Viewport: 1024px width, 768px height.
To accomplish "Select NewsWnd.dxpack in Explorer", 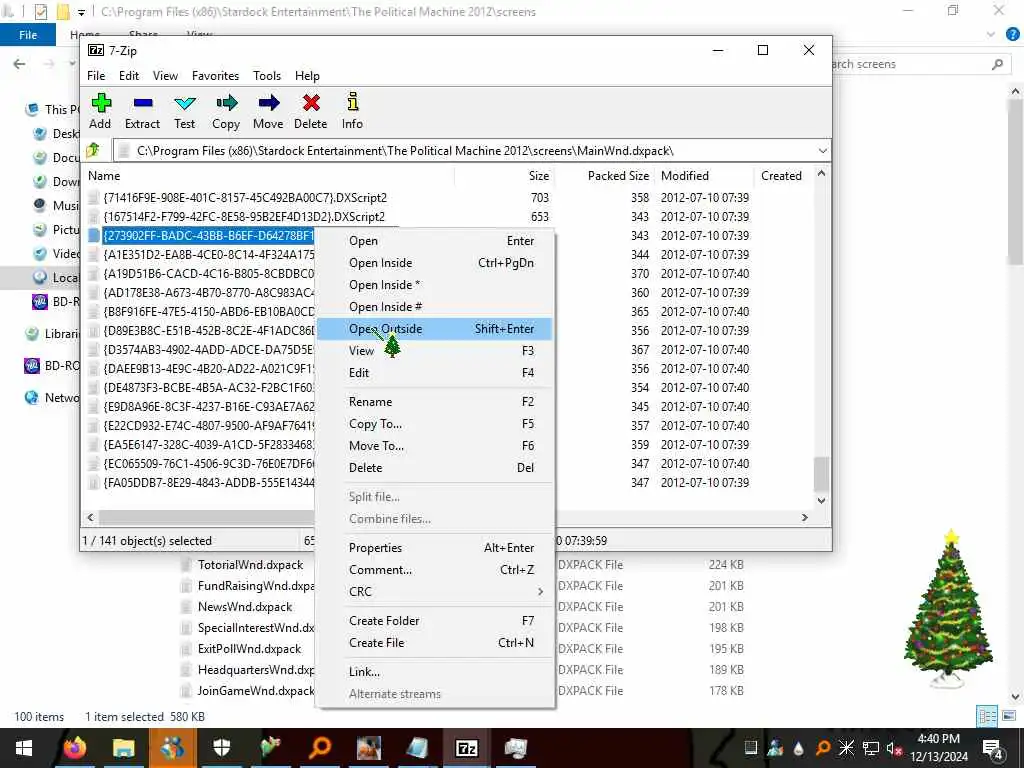I will [245, 607].
